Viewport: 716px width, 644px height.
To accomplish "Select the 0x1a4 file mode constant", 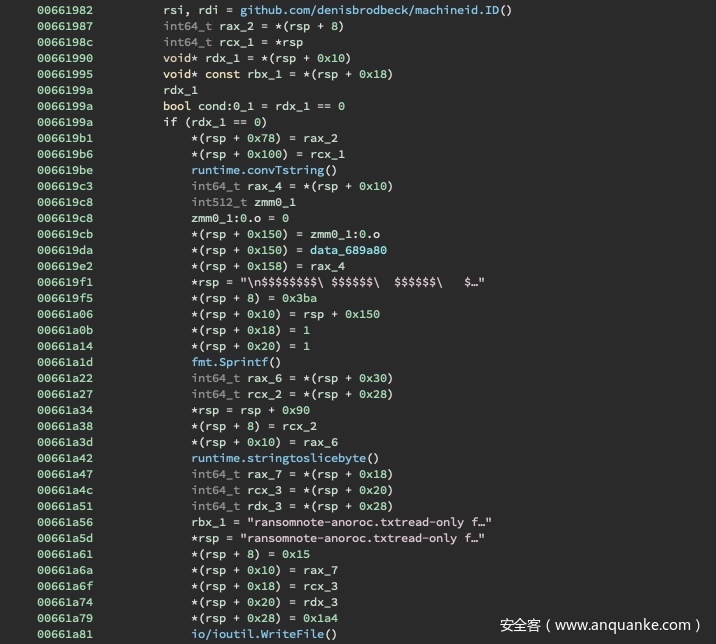I will tap(310, 618).
